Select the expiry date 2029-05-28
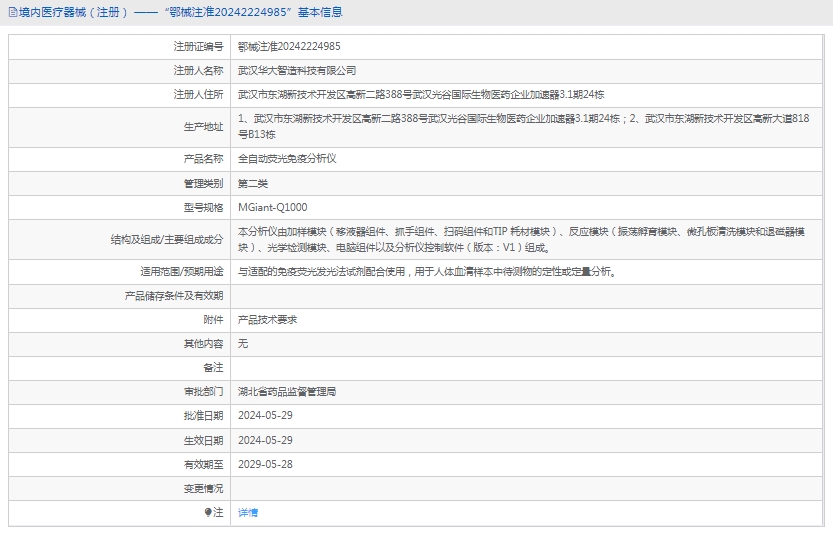Viewport: 833px width, 533px height. pos(265,464)
